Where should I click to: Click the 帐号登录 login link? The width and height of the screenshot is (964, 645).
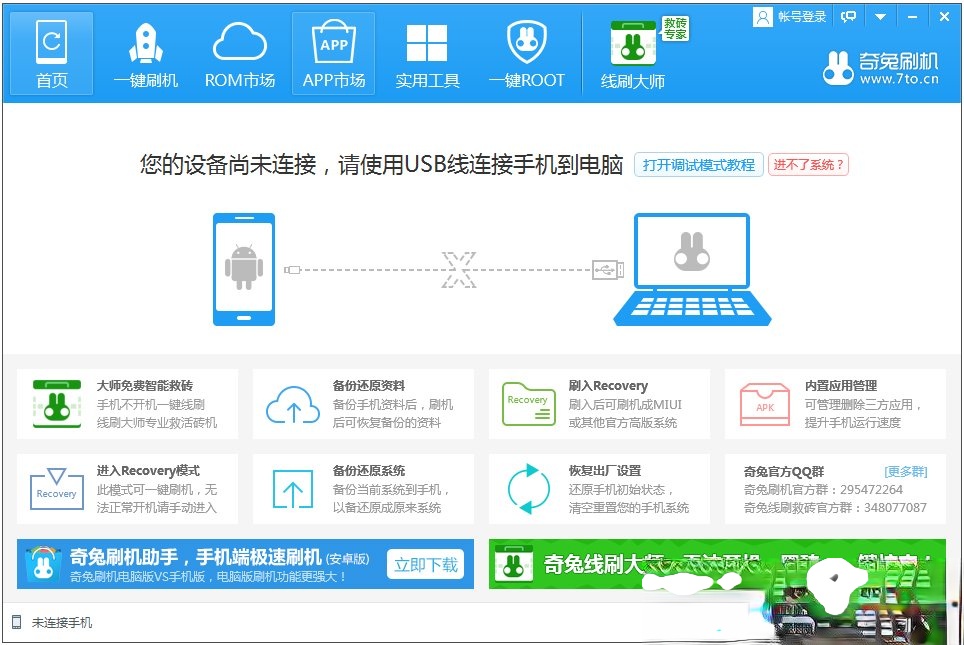point(802,17)
